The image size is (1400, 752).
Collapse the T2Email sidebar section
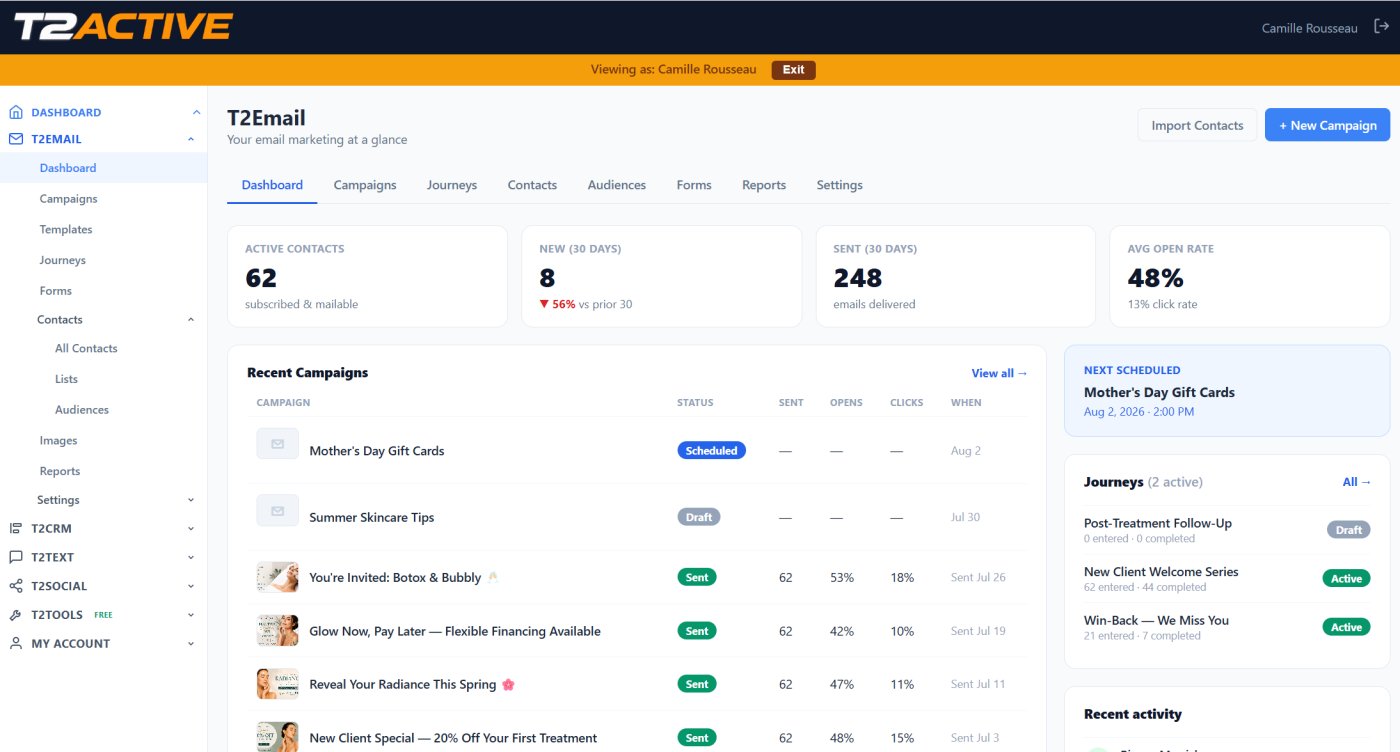pos(191,139)
